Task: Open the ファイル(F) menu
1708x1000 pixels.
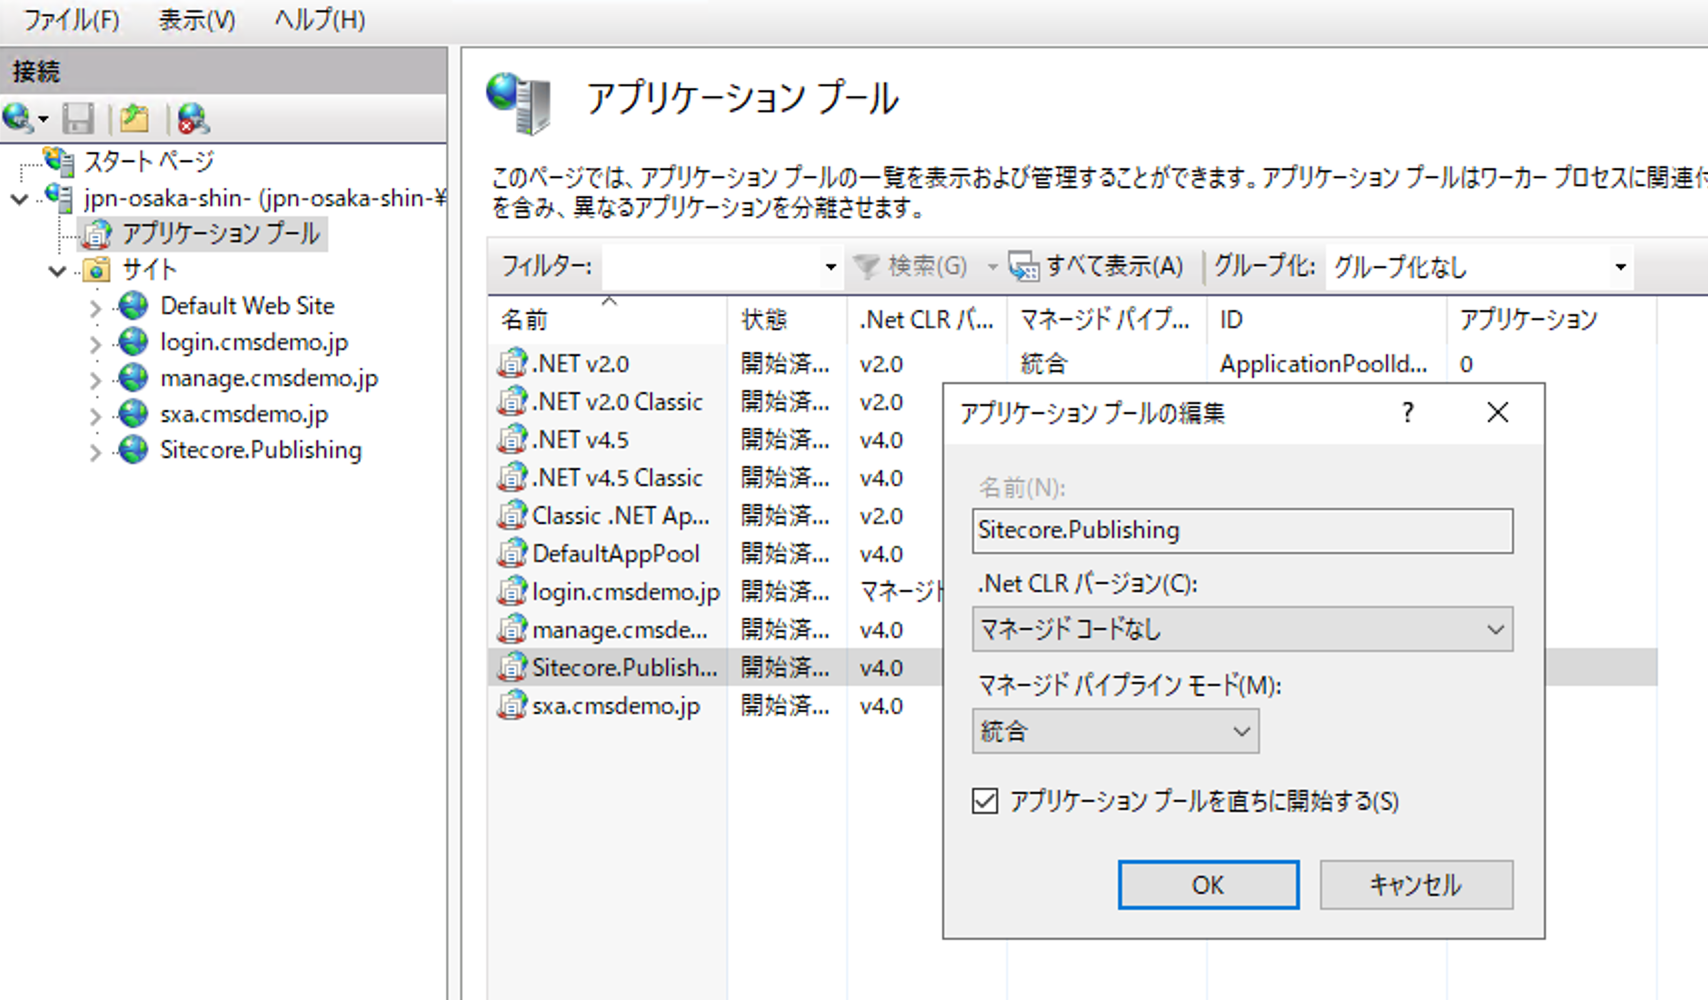Action: click(x=72, y=20)
